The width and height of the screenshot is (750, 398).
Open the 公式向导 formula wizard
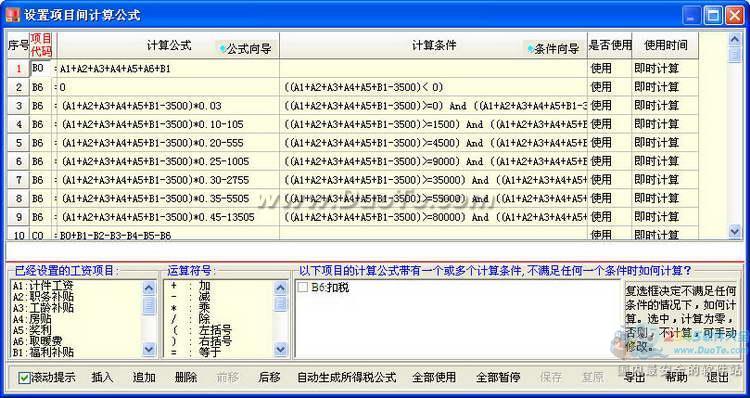tap(246, 48)
